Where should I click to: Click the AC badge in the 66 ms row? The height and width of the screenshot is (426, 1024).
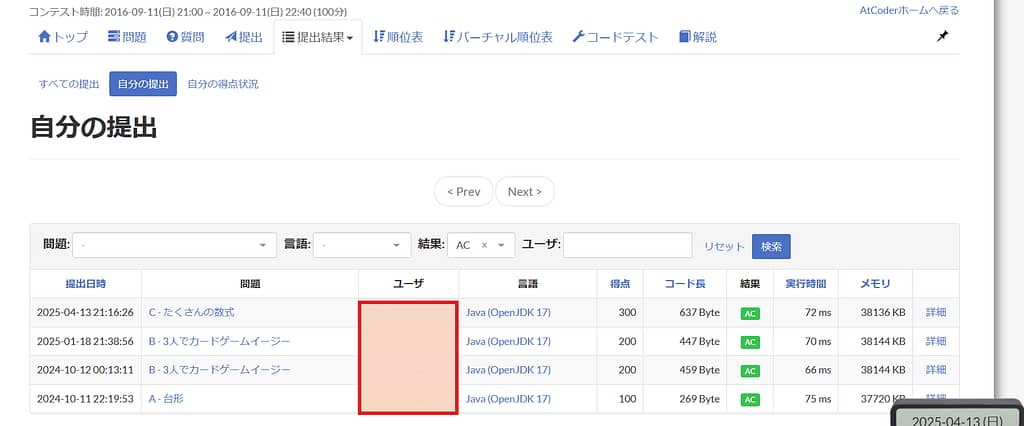(750, 370)
